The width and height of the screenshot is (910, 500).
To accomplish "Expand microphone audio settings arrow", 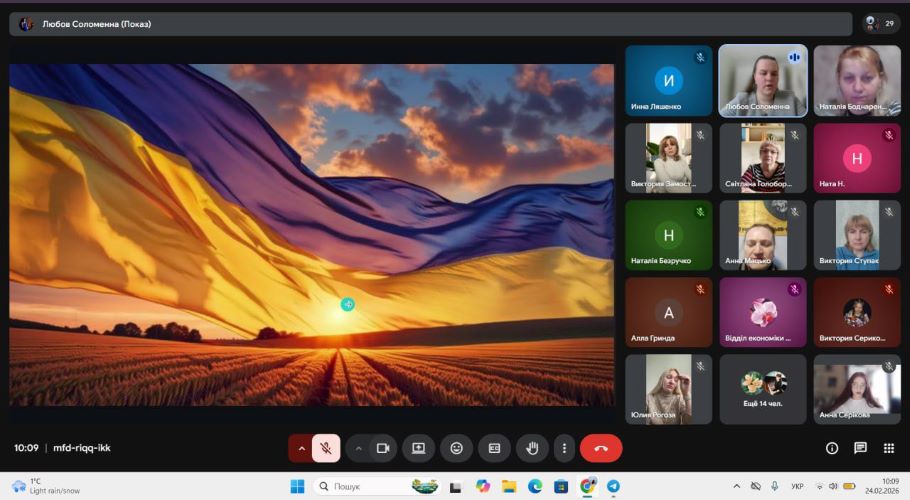I will [301, 448].
